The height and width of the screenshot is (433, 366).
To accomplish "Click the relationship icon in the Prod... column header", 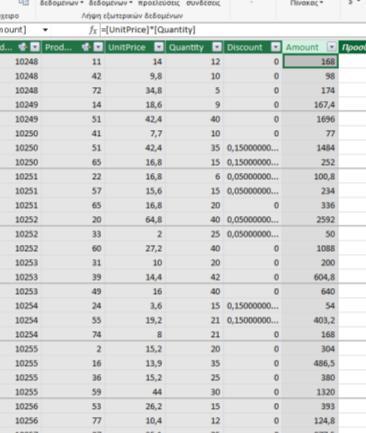I will 86,47.
